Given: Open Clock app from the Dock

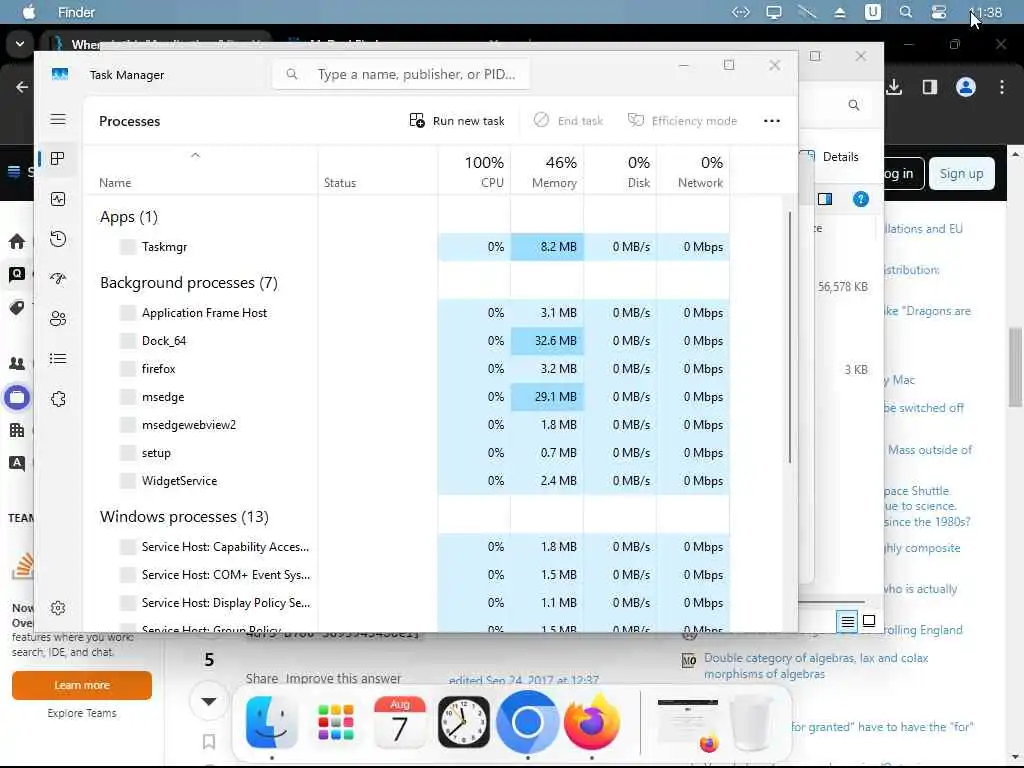Looking at the screenshot, I should [464, 722].
